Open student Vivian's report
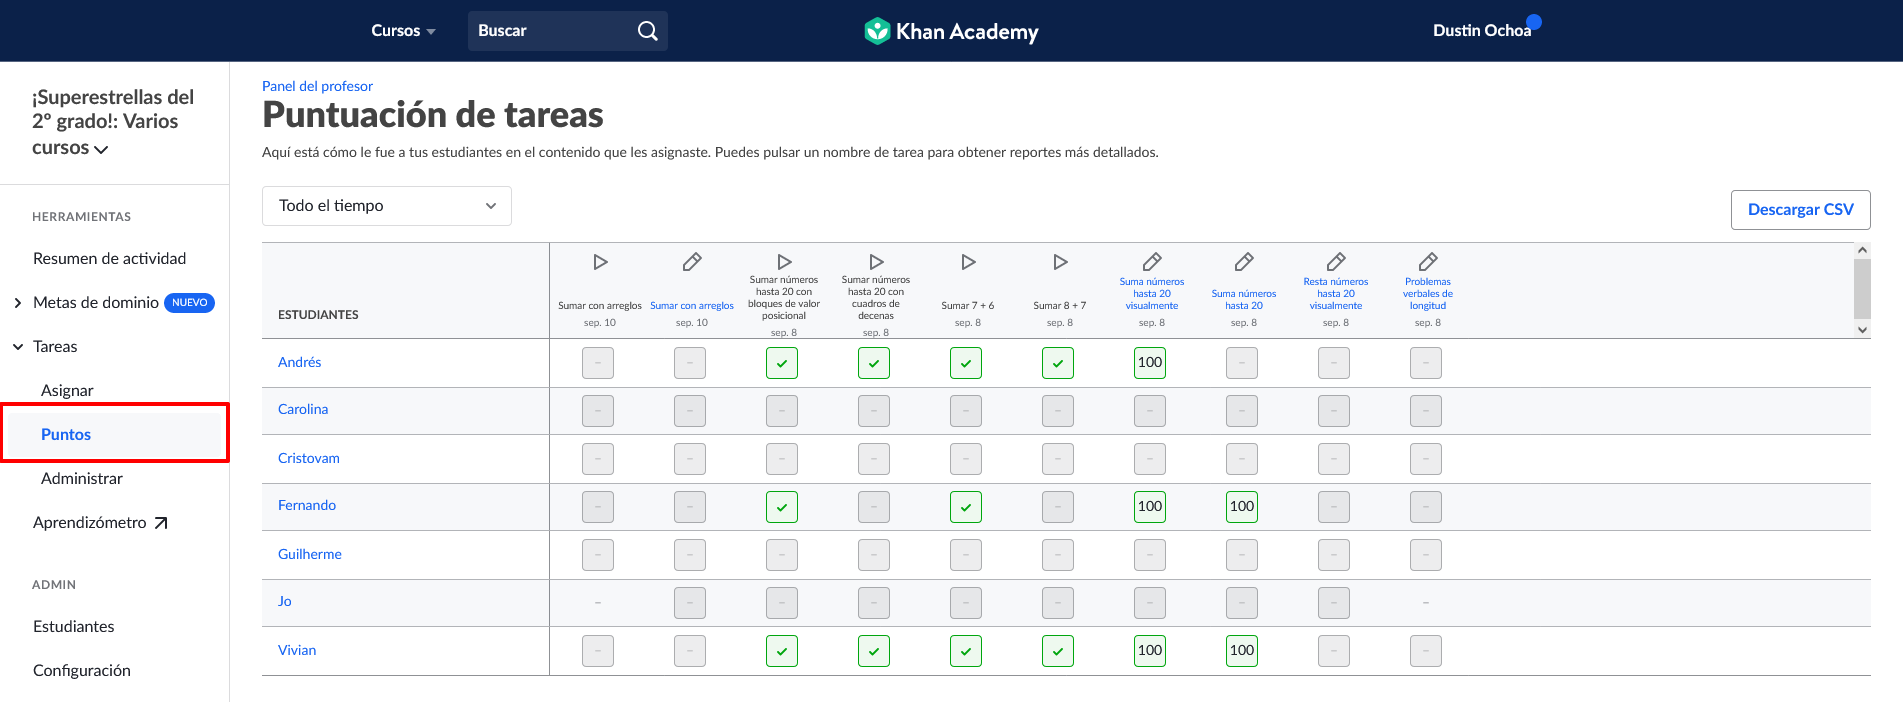 [x=297, y=650]
